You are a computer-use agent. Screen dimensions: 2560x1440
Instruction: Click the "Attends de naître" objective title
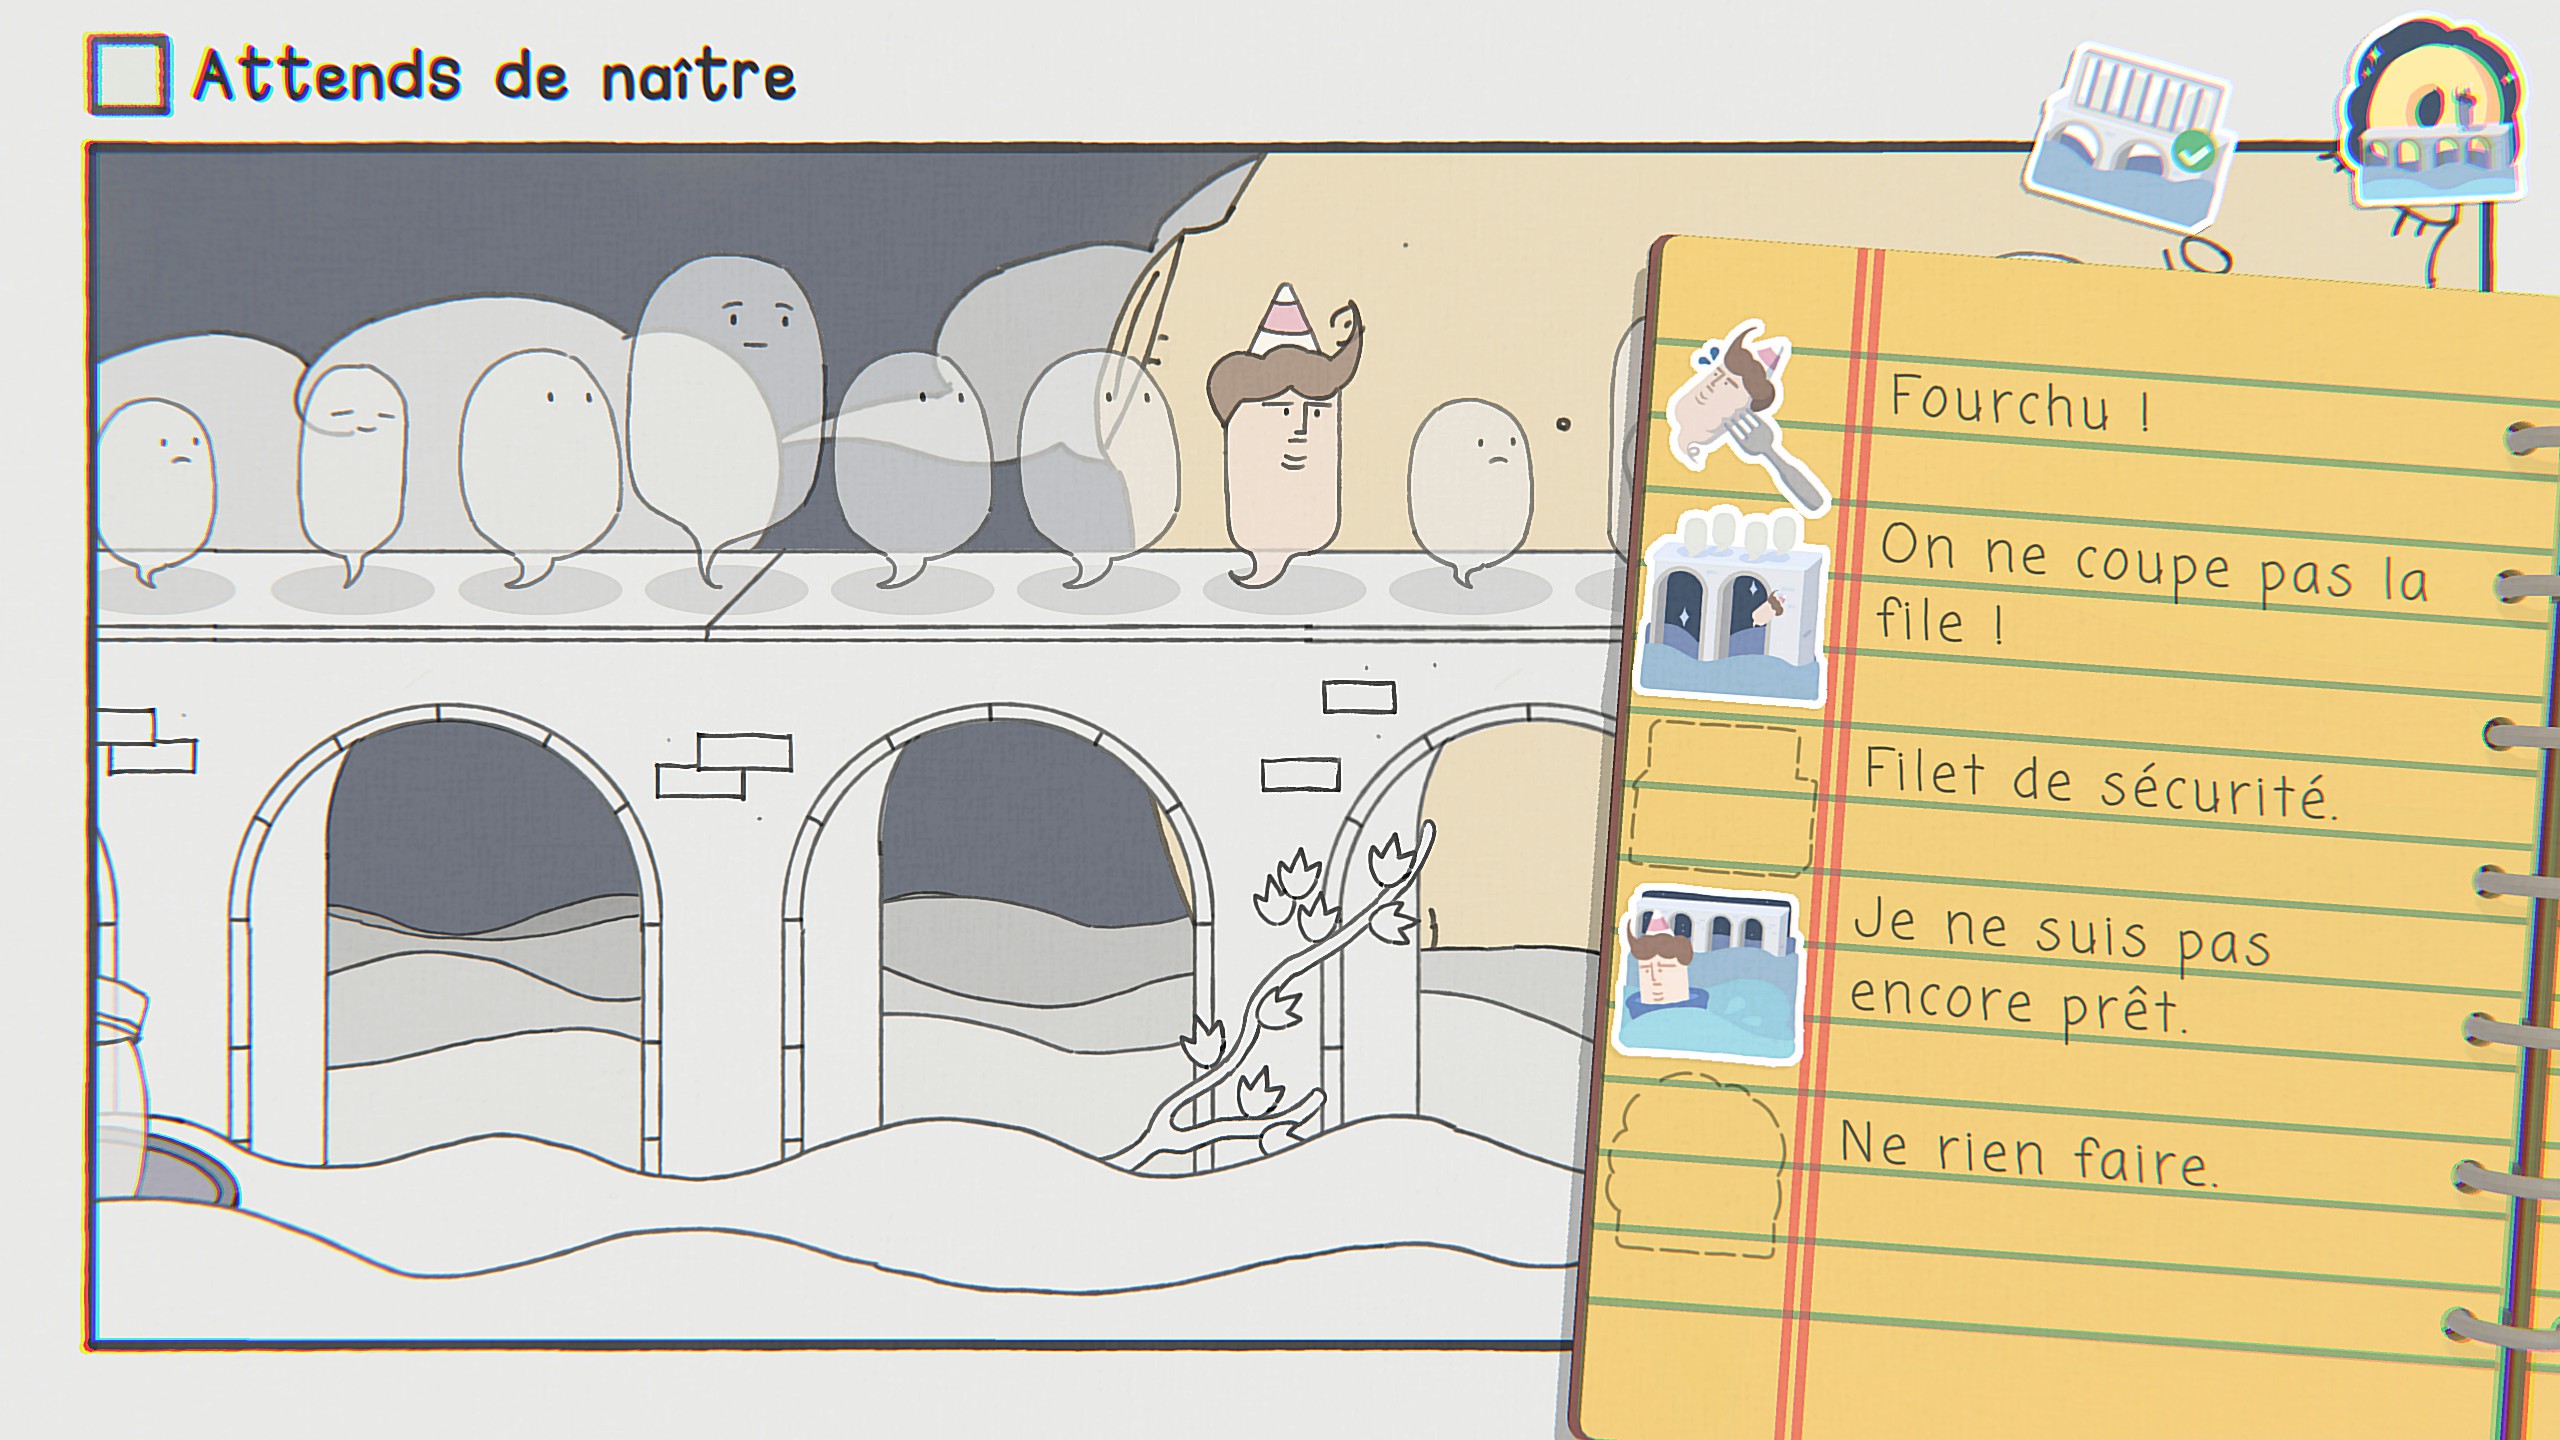coord(495,76)
